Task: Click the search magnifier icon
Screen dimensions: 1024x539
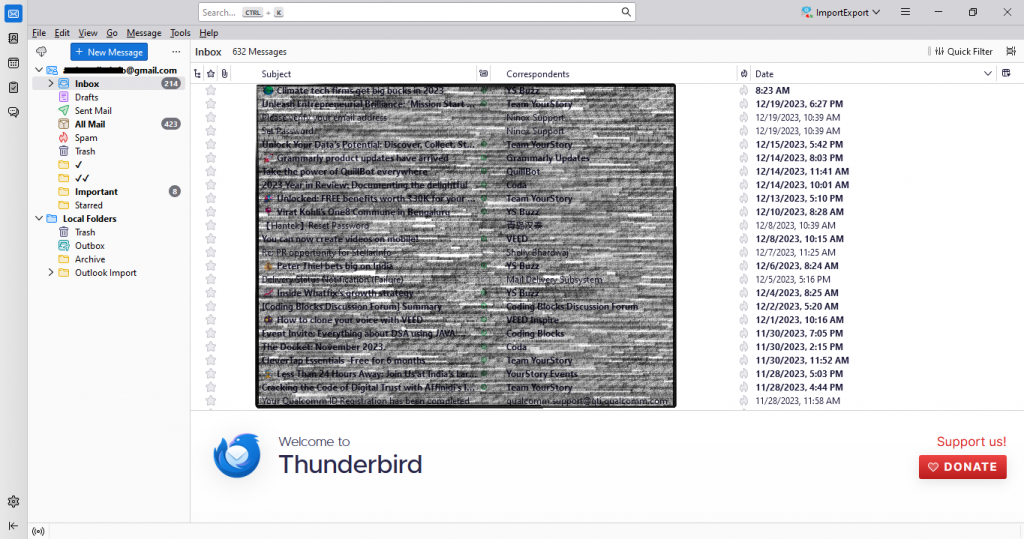Action: point(626,12)
